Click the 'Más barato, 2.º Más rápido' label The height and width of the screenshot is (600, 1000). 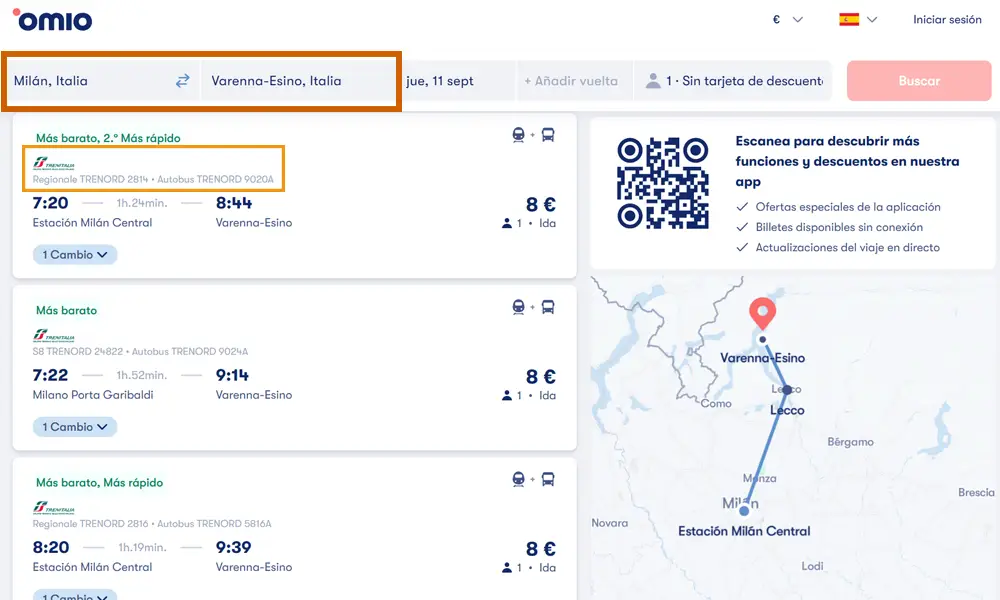tap(108, 138)
